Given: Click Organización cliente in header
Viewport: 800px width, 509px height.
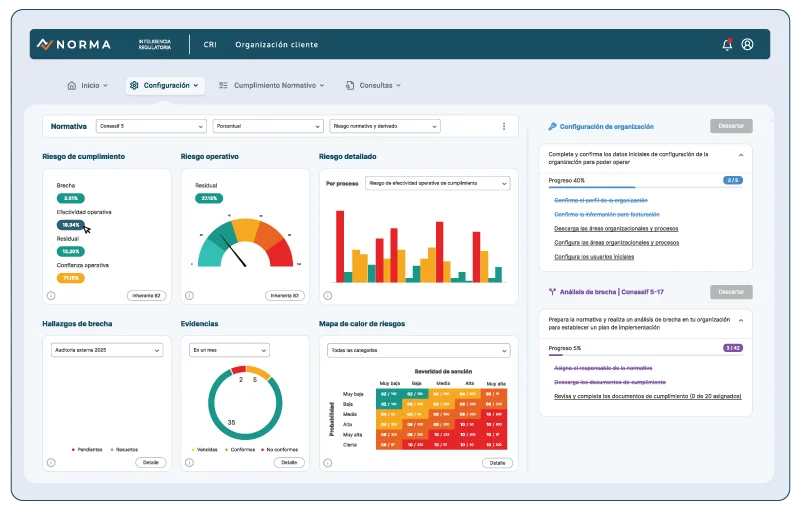Looking at the screenshot, I should point(277,44).
